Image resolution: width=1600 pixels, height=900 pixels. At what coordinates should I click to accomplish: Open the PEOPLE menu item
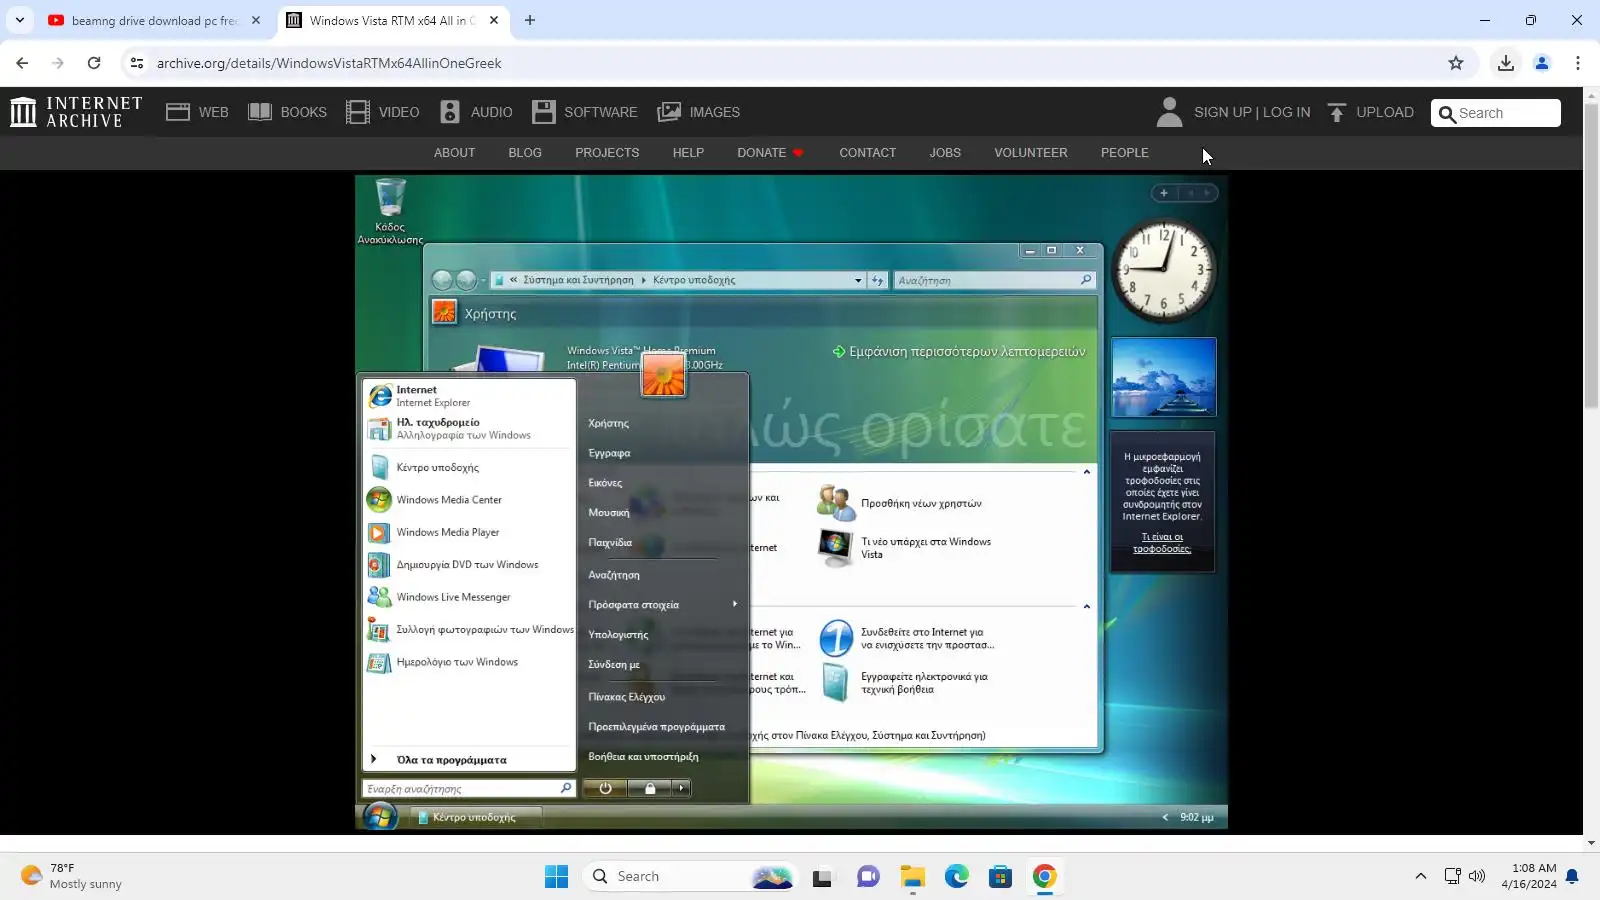(x=1125, y=153)
